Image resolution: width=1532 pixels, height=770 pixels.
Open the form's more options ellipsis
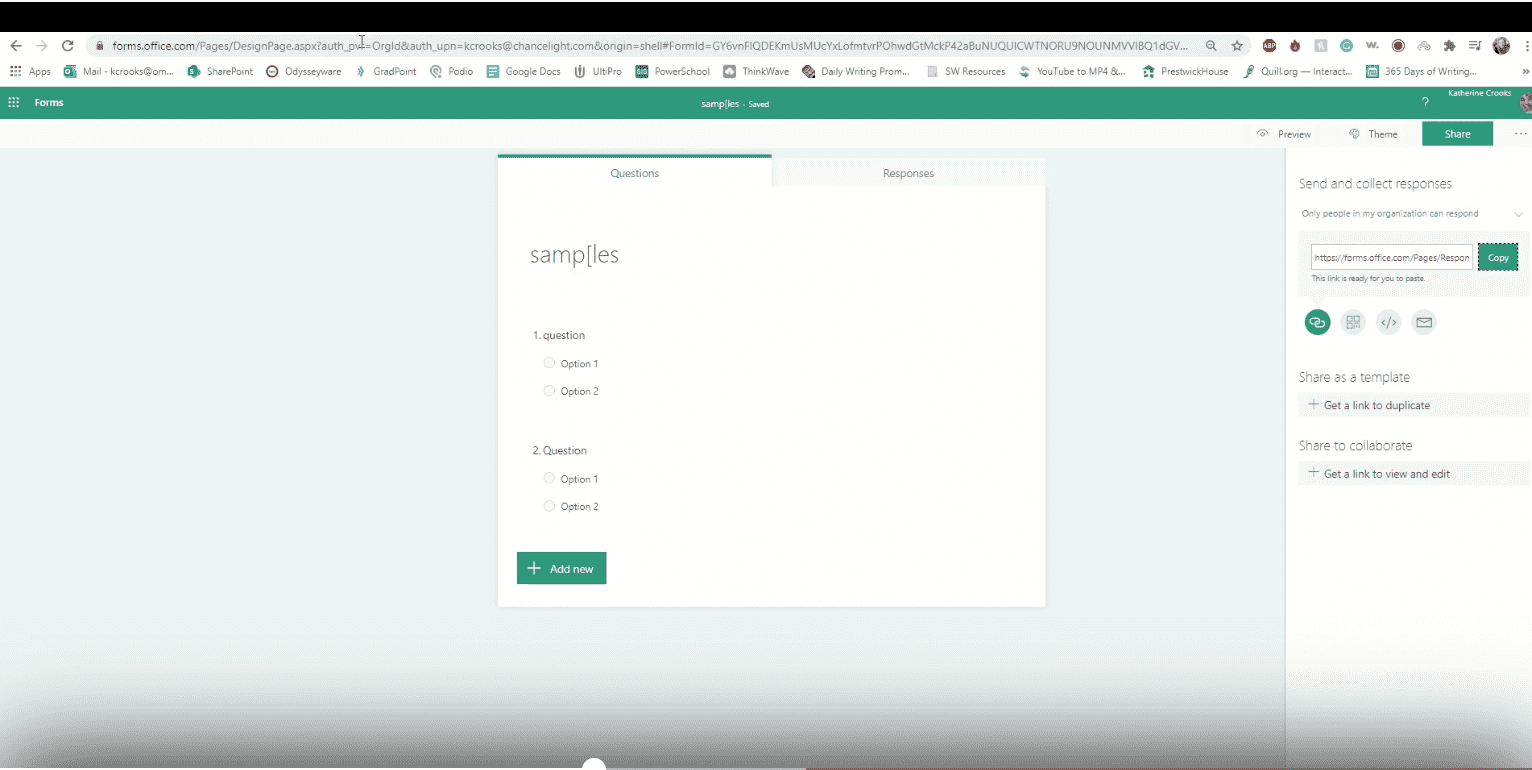[1520, 133]
